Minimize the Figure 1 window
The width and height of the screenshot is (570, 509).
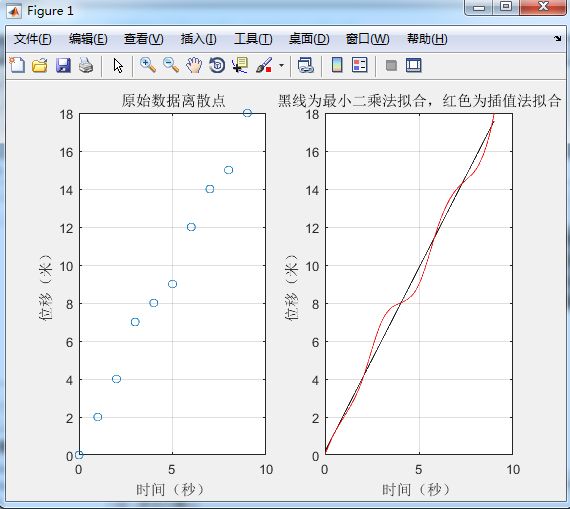tap(479, 7)
